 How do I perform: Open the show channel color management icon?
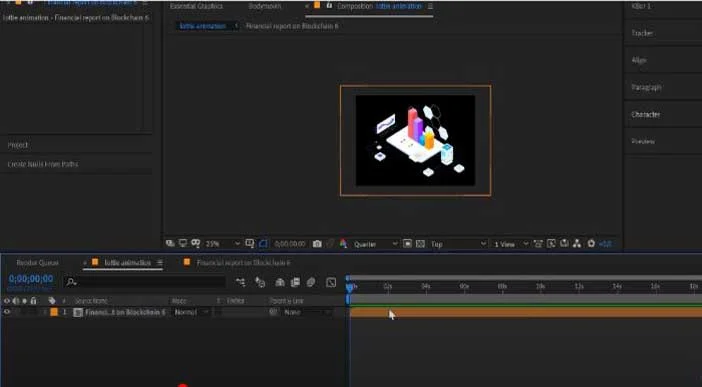point(343,244)
